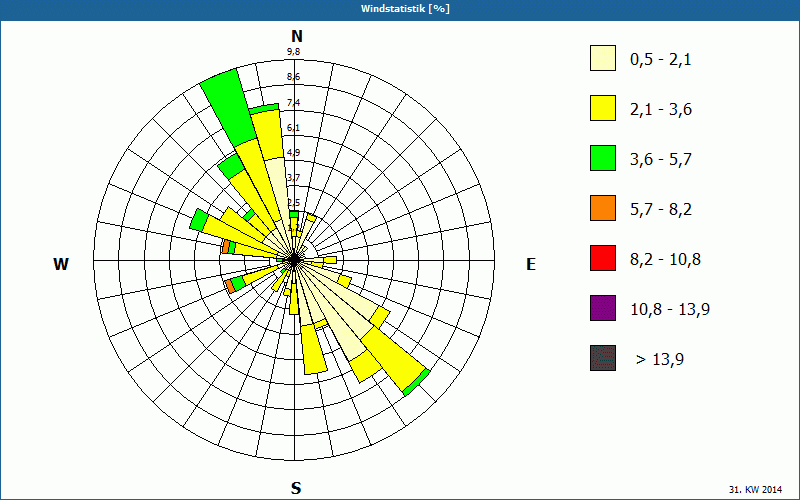Click the purple 10,8 - 13,9 legend swatch
The height and width of the screenshot is (500, 800).
pyautogui.click(x=603, y=308)
